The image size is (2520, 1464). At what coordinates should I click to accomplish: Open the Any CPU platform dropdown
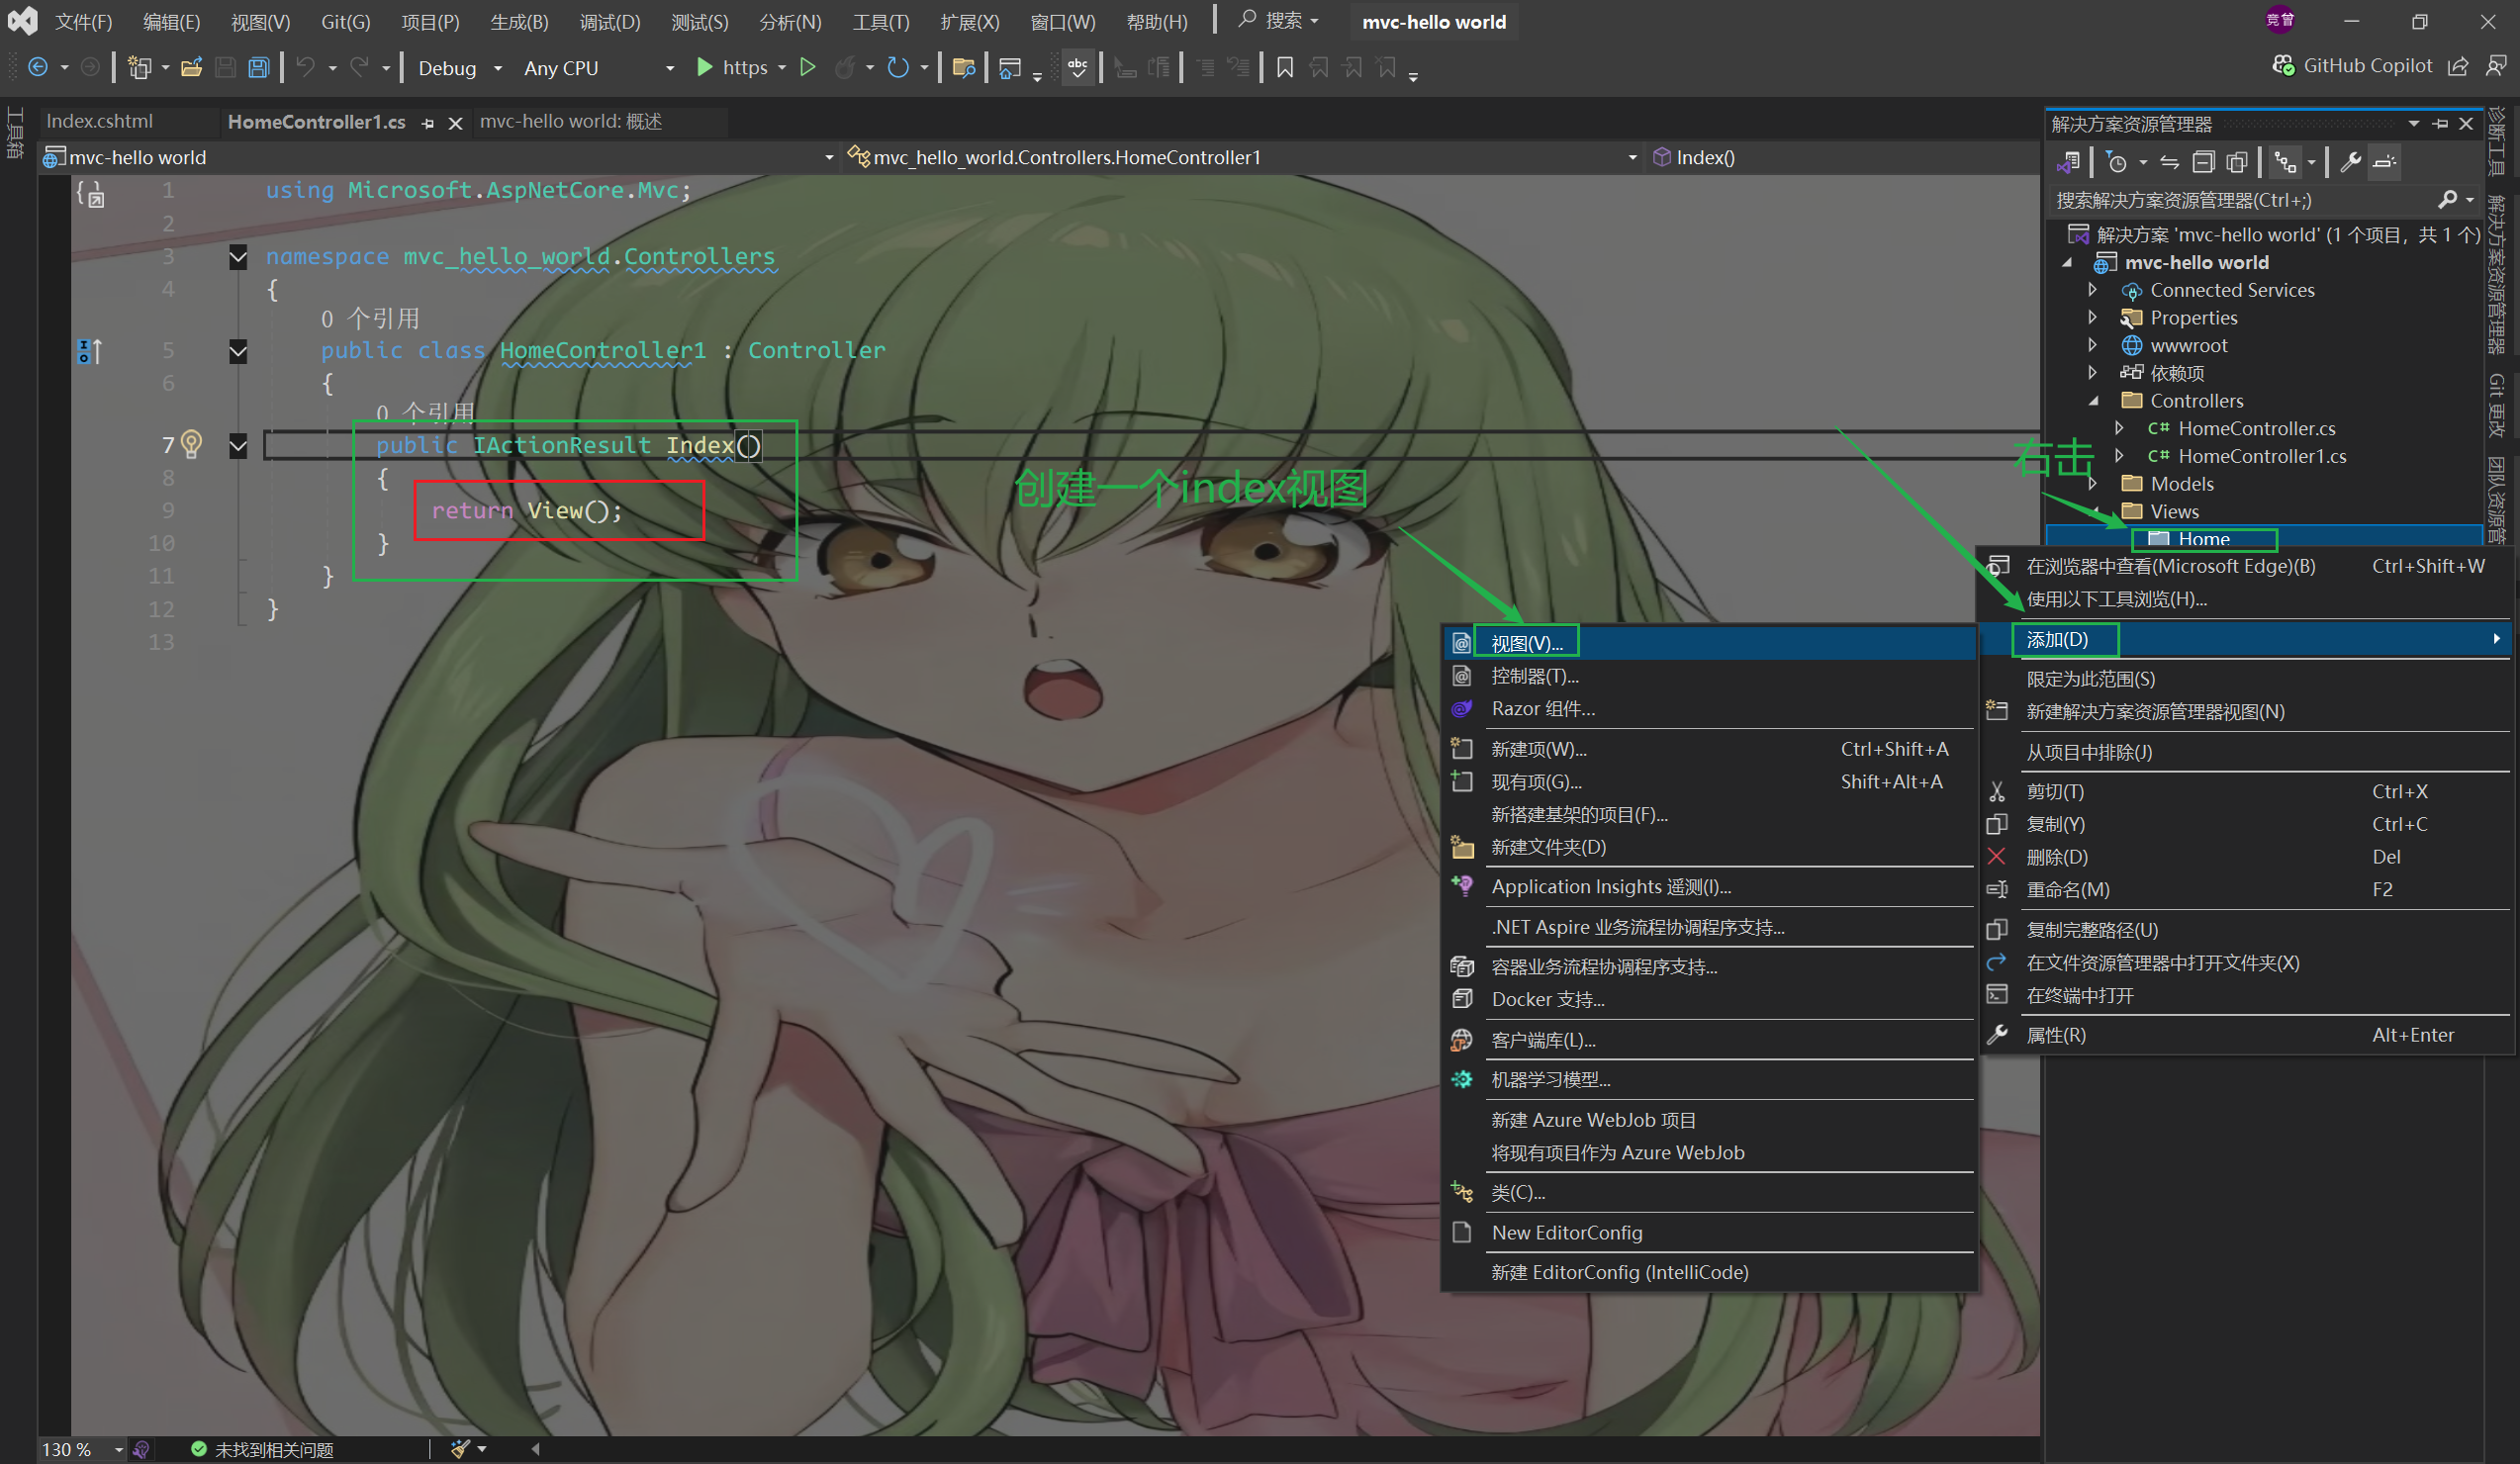tap(598, 67)
